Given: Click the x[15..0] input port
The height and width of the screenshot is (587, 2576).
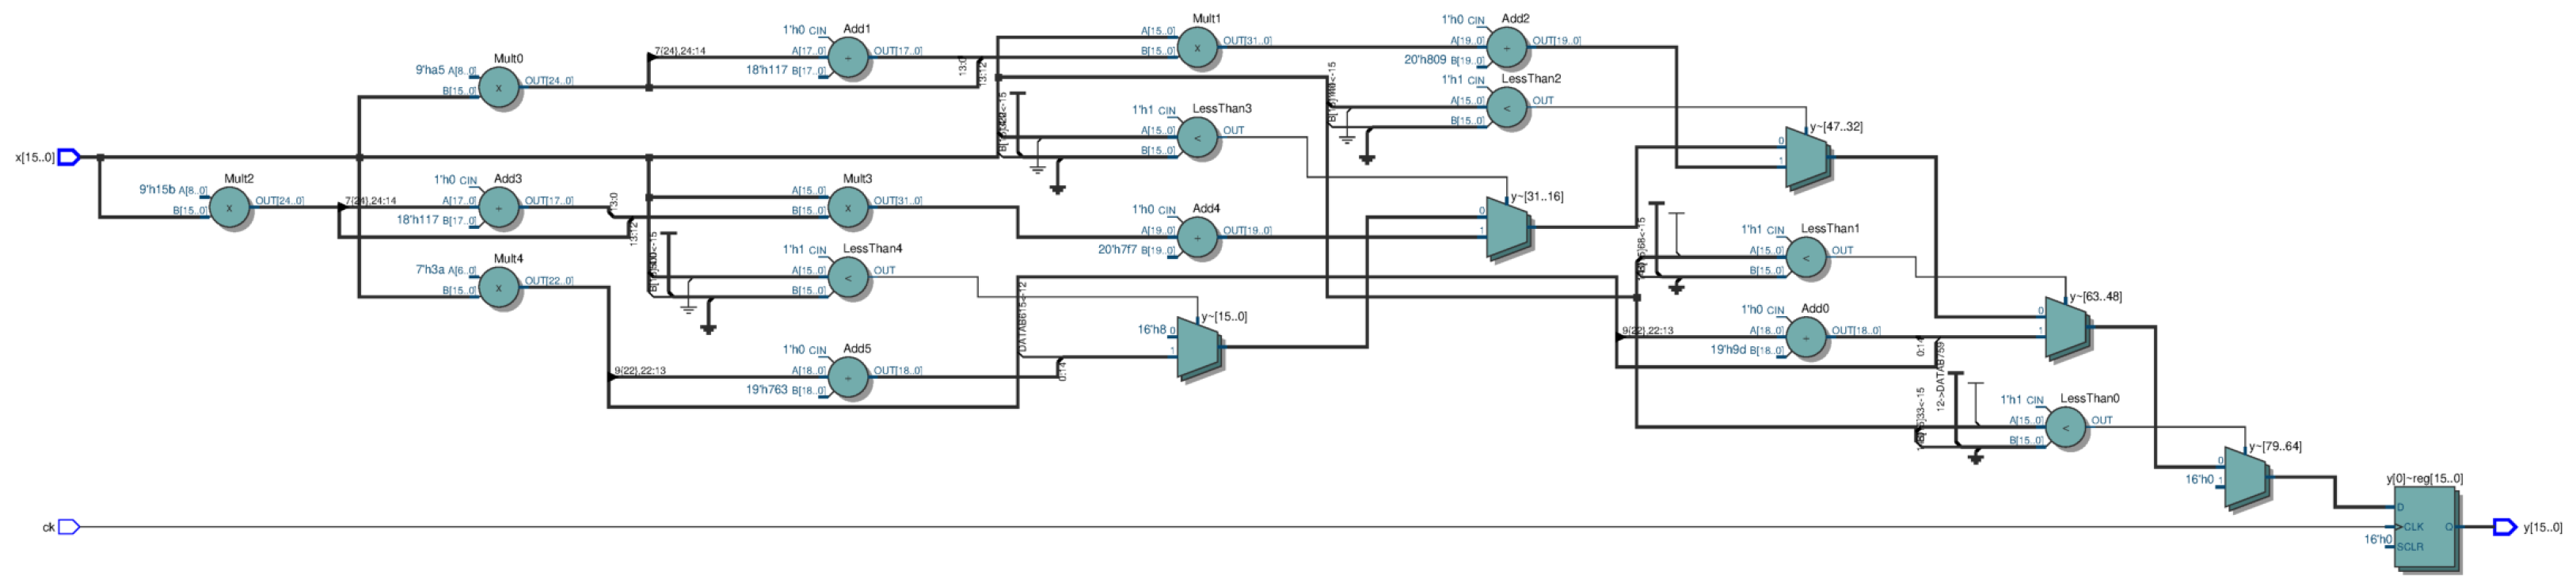Looking at the screenshot, I should tap(68, 157).
